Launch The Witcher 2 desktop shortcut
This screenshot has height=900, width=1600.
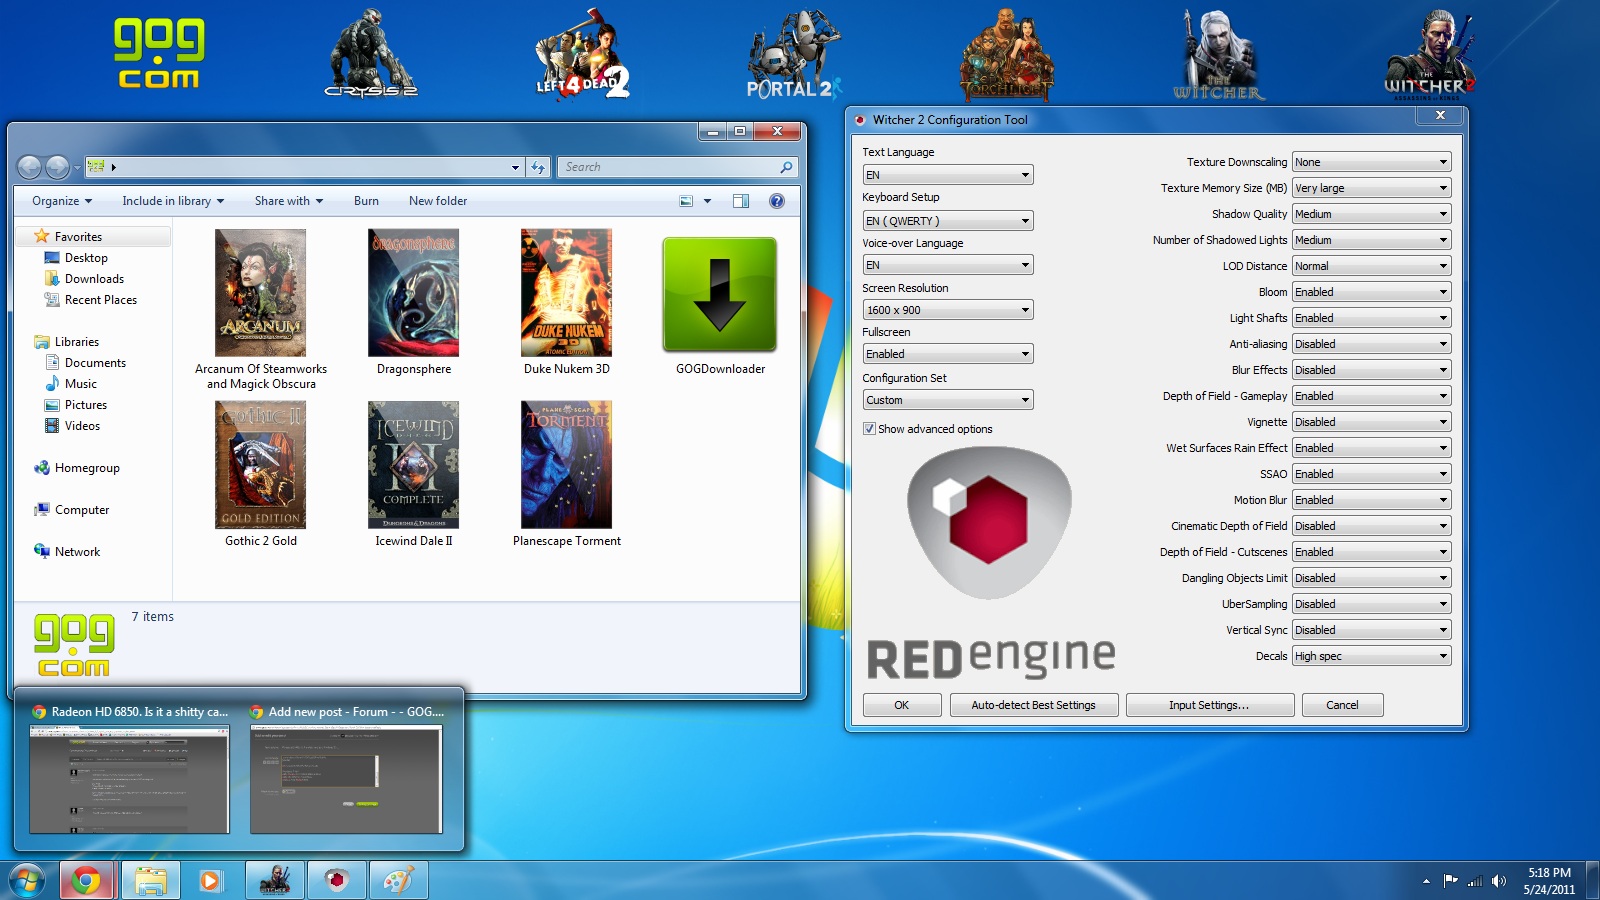pos(1431,54)
